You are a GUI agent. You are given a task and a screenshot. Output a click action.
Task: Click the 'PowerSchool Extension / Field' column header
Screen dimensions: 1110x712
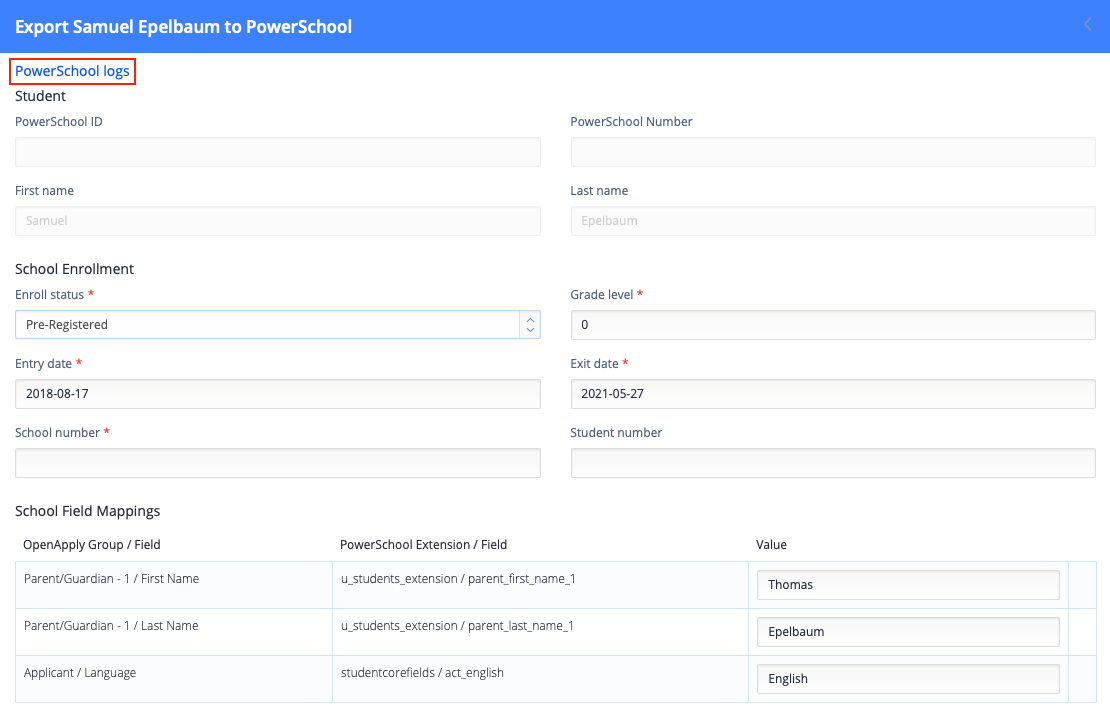423,545
